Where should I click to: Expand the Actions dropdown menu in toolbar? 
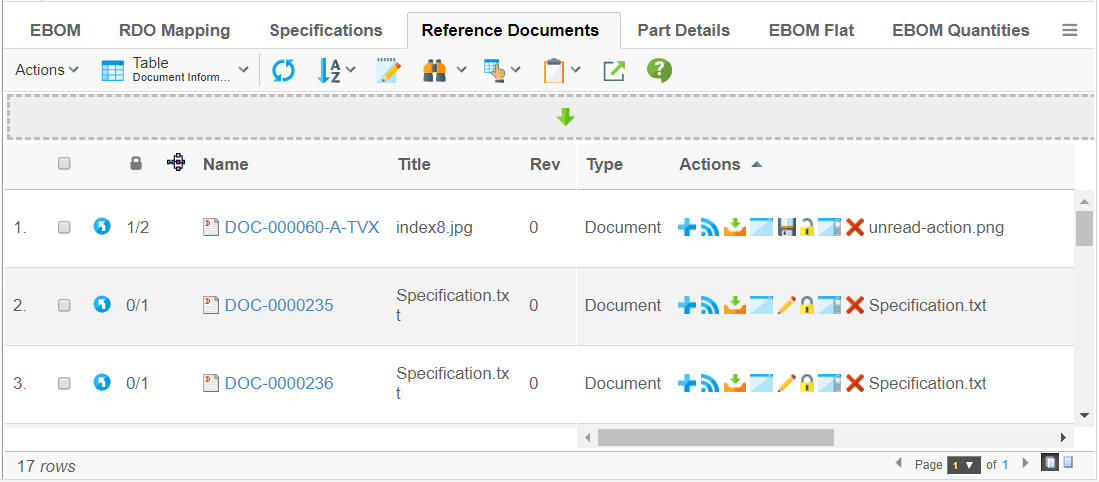tap(47, 70)
